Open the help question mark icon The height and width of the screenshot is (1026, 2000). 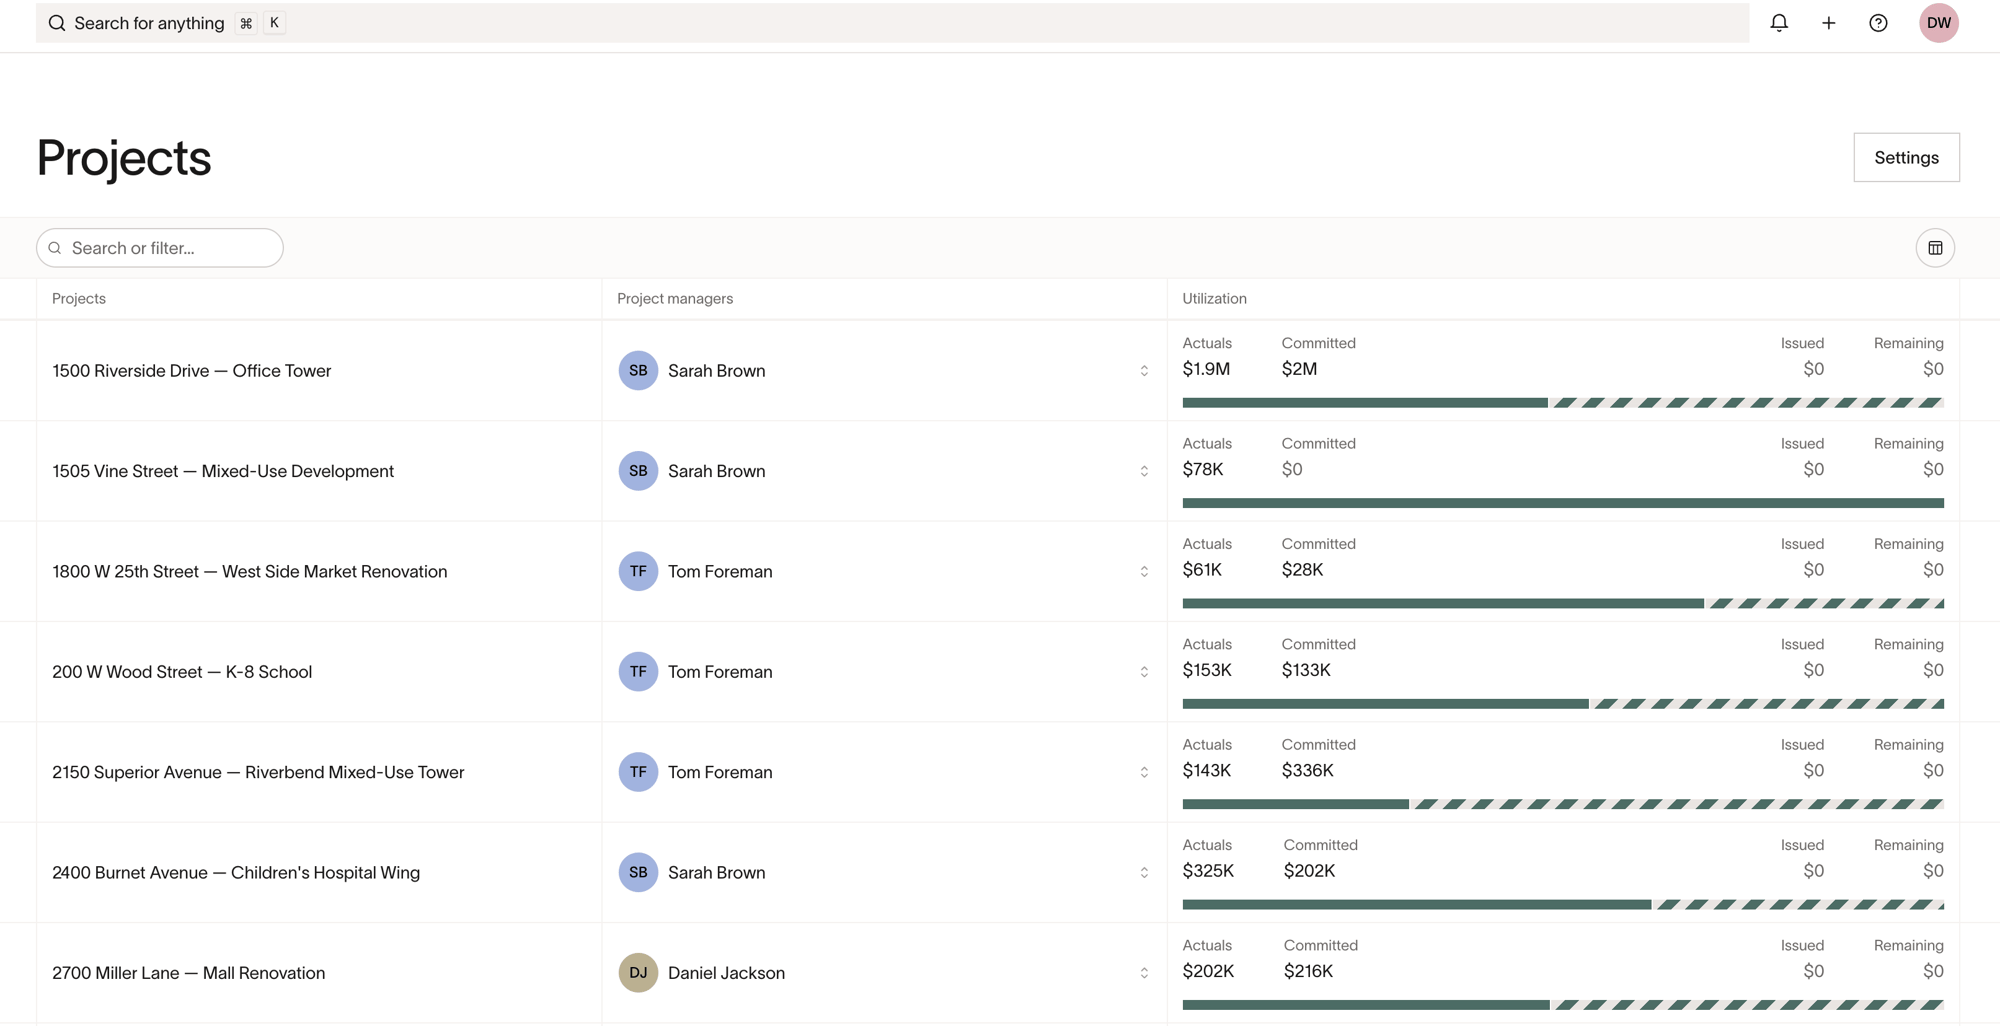click(1878, 23)
